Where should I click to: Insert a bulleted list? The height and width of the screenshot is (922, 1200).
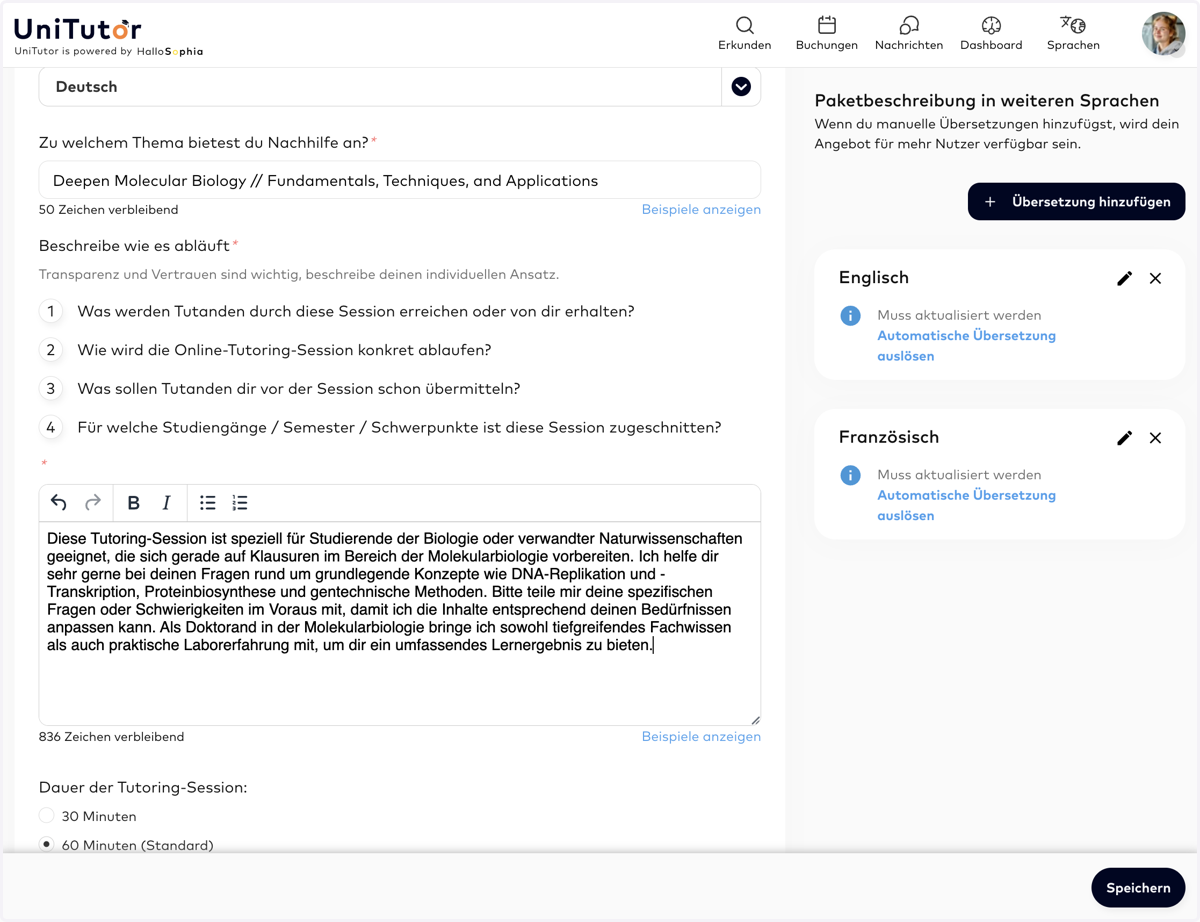point(208,503)
